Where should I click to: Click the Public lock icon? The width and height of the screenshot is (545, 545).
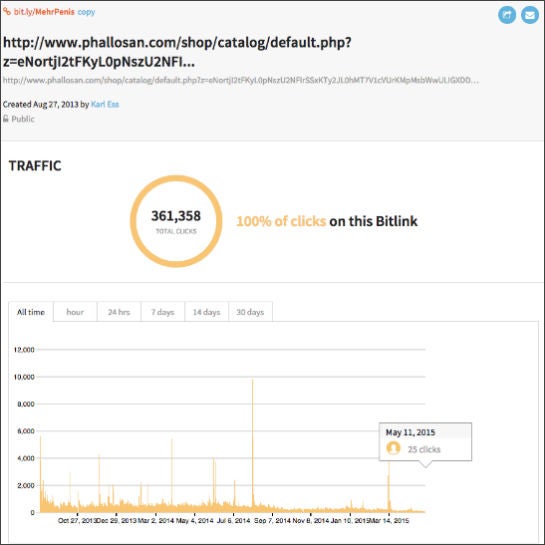click(6, 119)
